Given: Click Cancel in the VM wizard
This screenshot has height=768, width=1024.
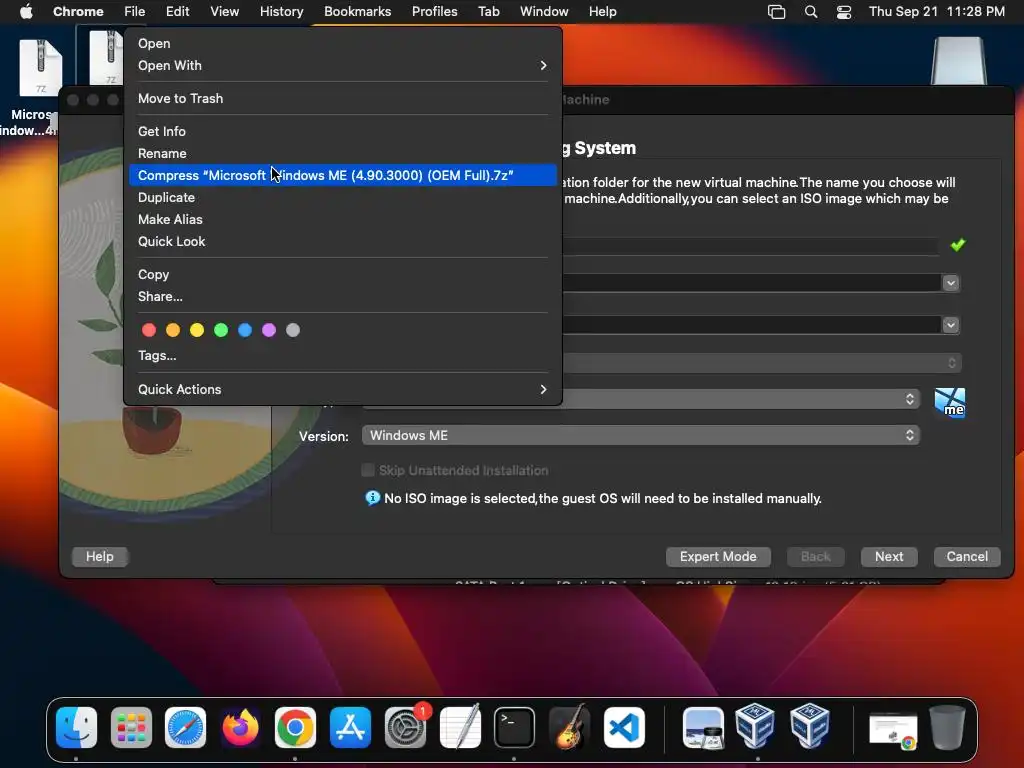Looking at the screenshot, I should pyautogui.click(x=967, y=556).
